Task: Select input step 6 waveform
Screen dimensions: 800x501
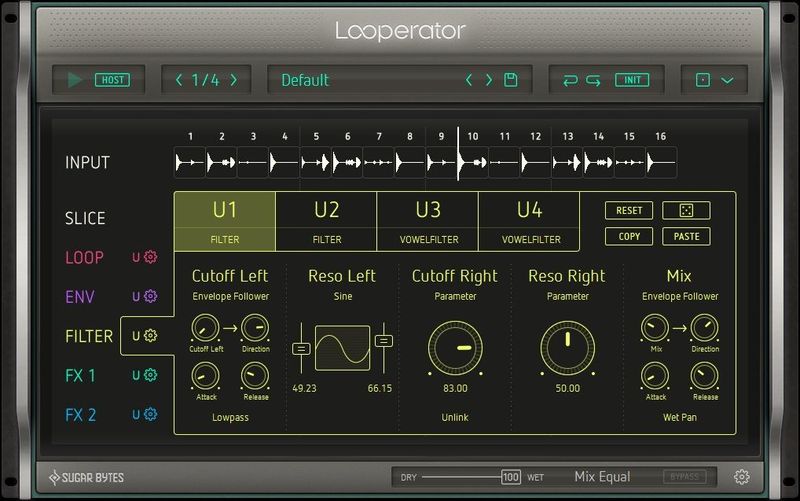Action: pos(347,162)
